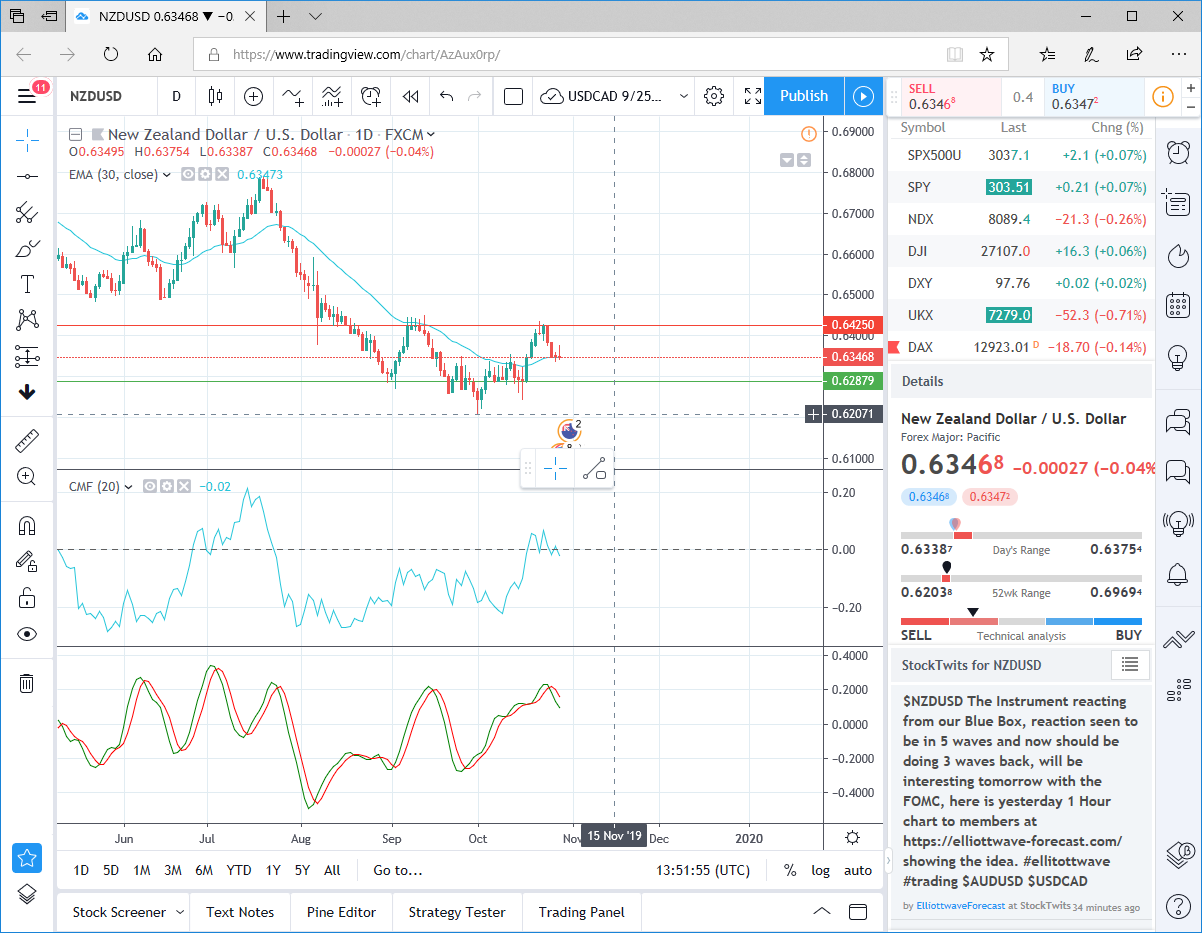Hide the CMF (20) indicator
The image size is (1202, 933).
pyautogui.click(x=149, y=487)
